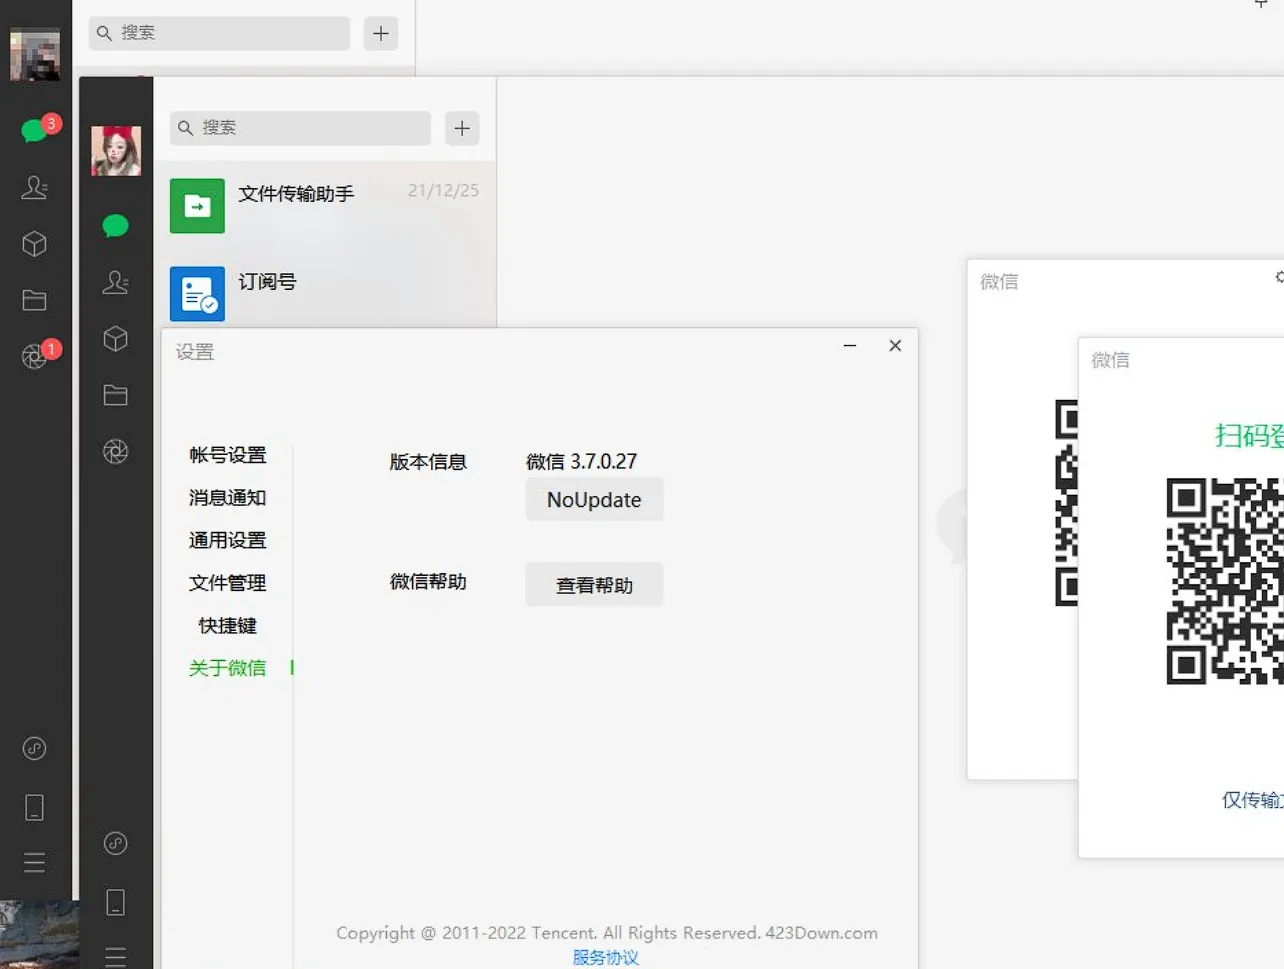Screen dimensions: 1284x969
Task: Select 快捷键 settings tab
Action: 228,626
